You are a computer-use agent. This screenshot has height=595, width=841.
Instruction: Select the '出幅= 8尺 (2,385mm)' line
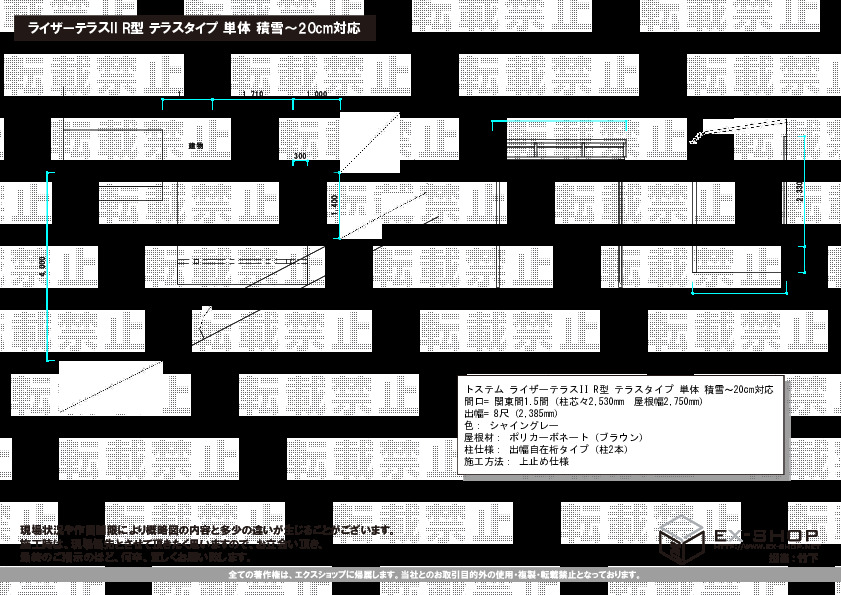coord(511,414)
